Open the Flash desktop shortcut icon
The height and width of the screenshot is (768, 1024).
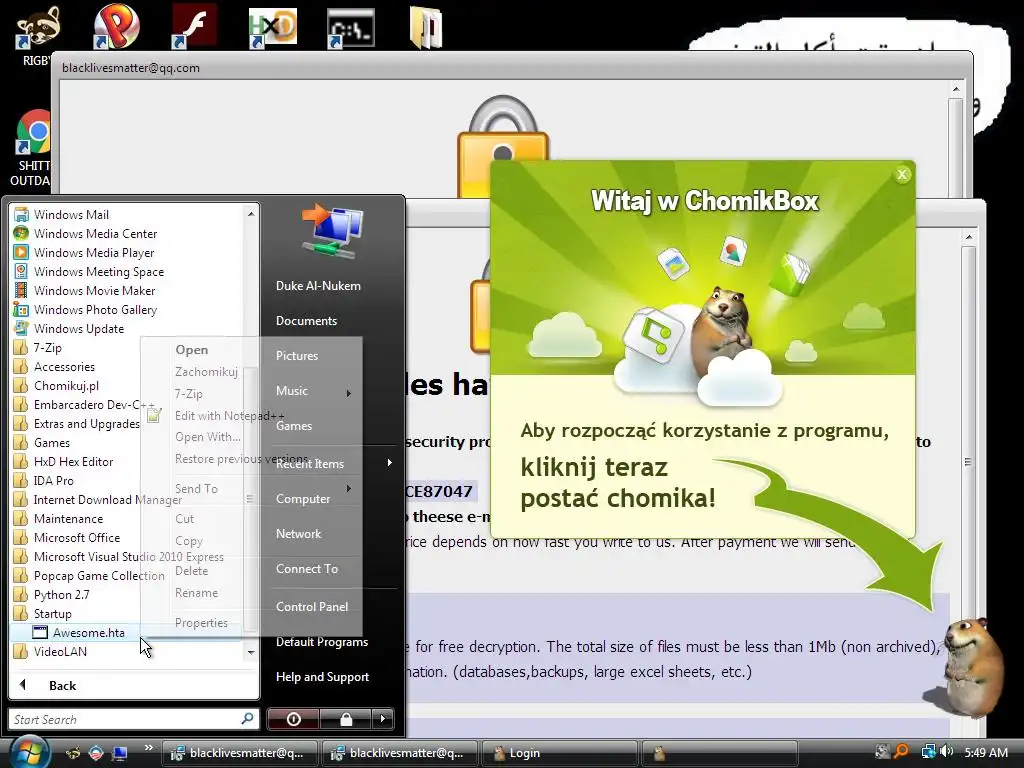pyautogui.click(x=194, y=27)
